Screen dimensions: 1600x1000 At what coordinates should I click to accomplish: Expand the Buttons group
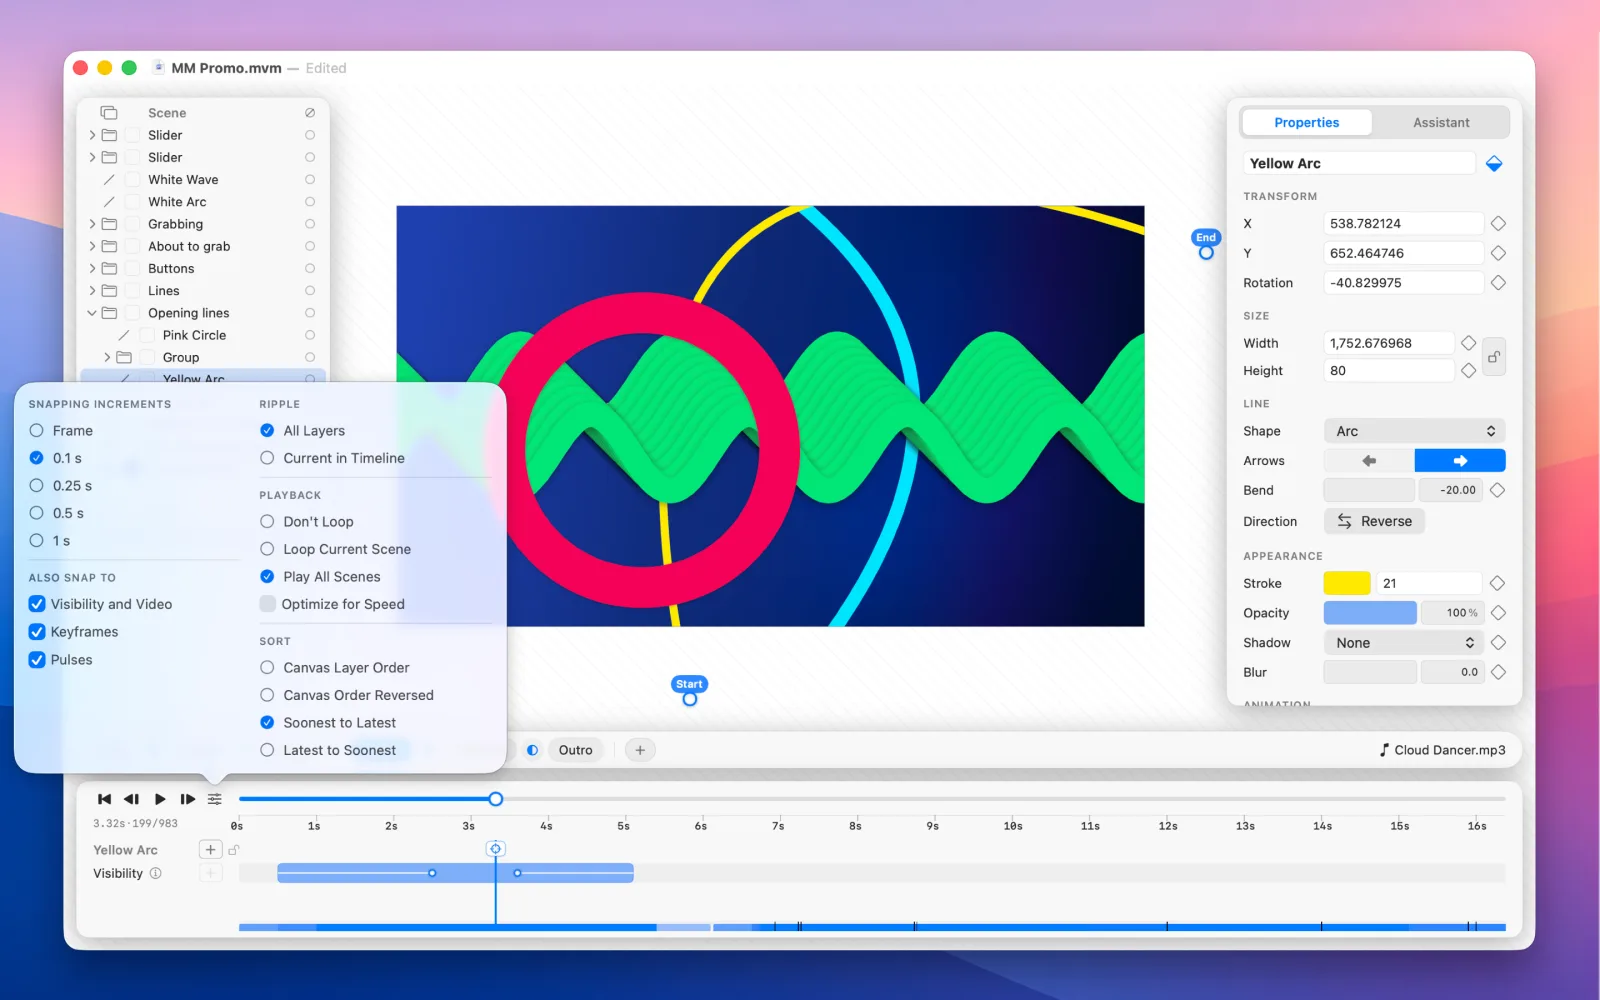92,269
